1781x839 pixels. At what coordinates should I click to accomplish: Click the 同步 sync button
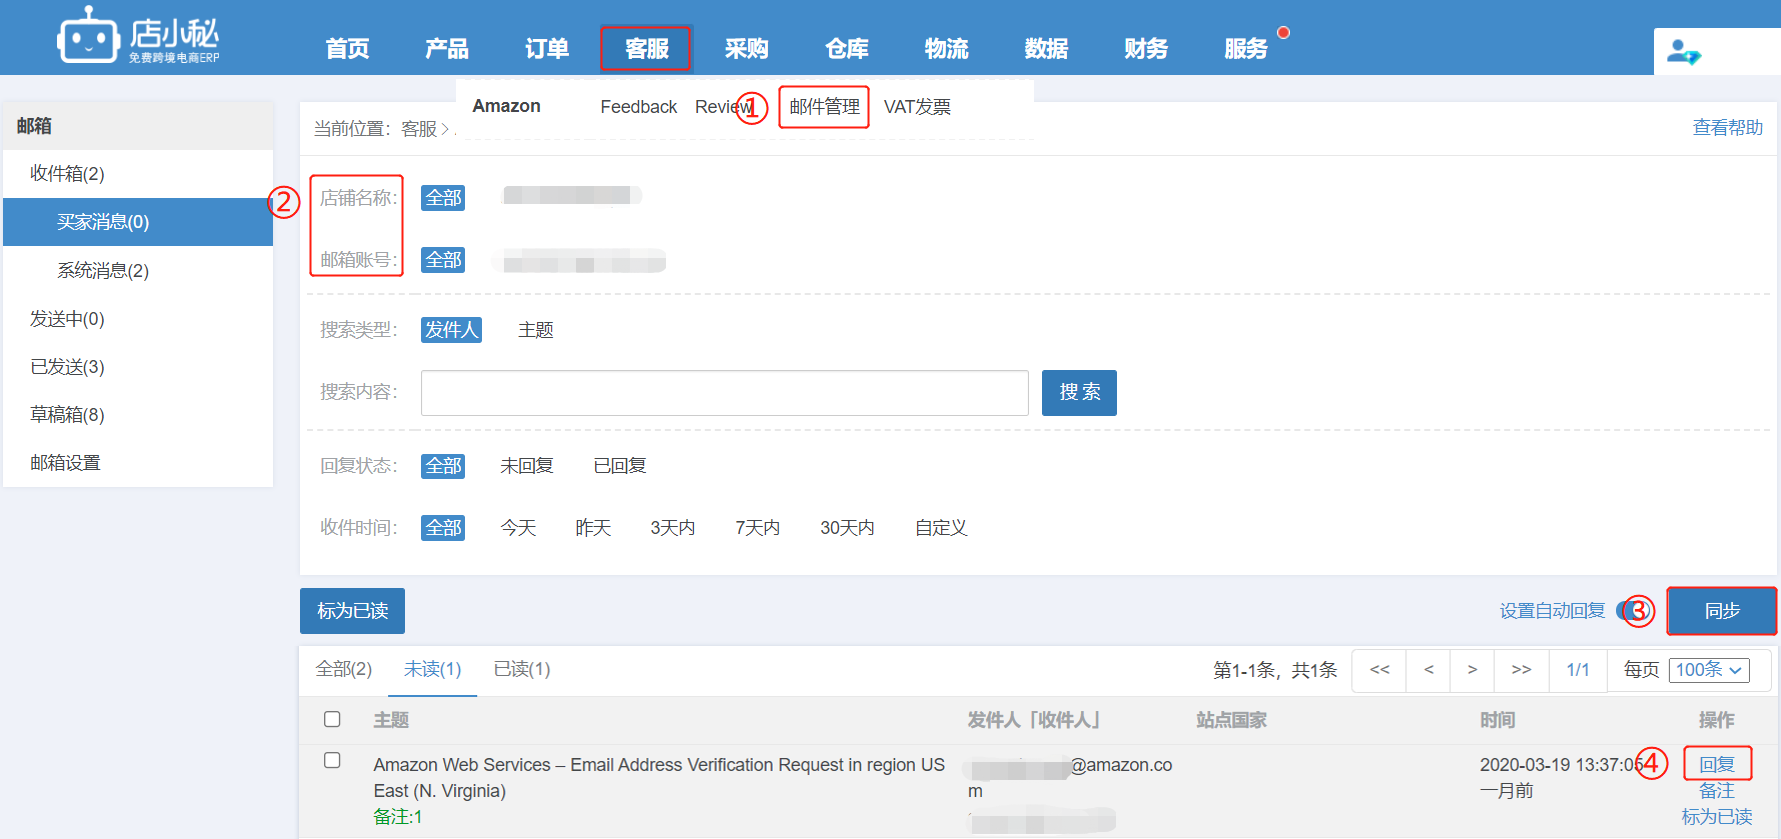pos(1722,611)
